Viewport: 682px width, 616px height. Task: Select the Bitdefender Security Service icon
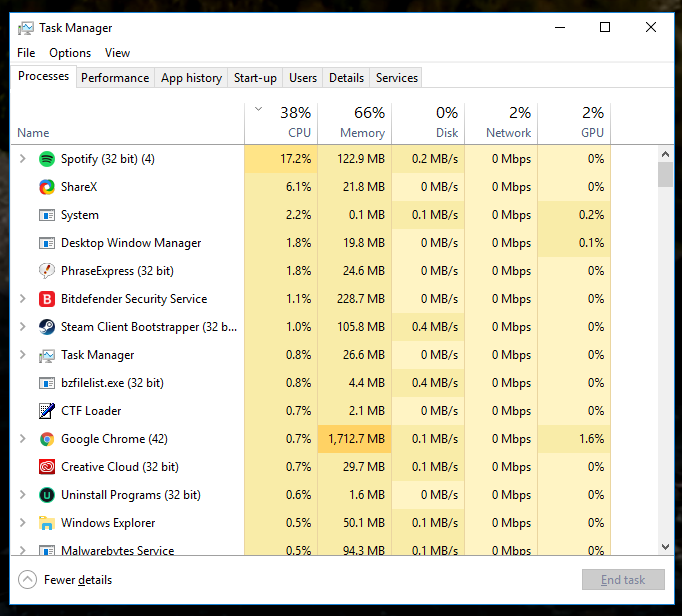pos(47,299)
